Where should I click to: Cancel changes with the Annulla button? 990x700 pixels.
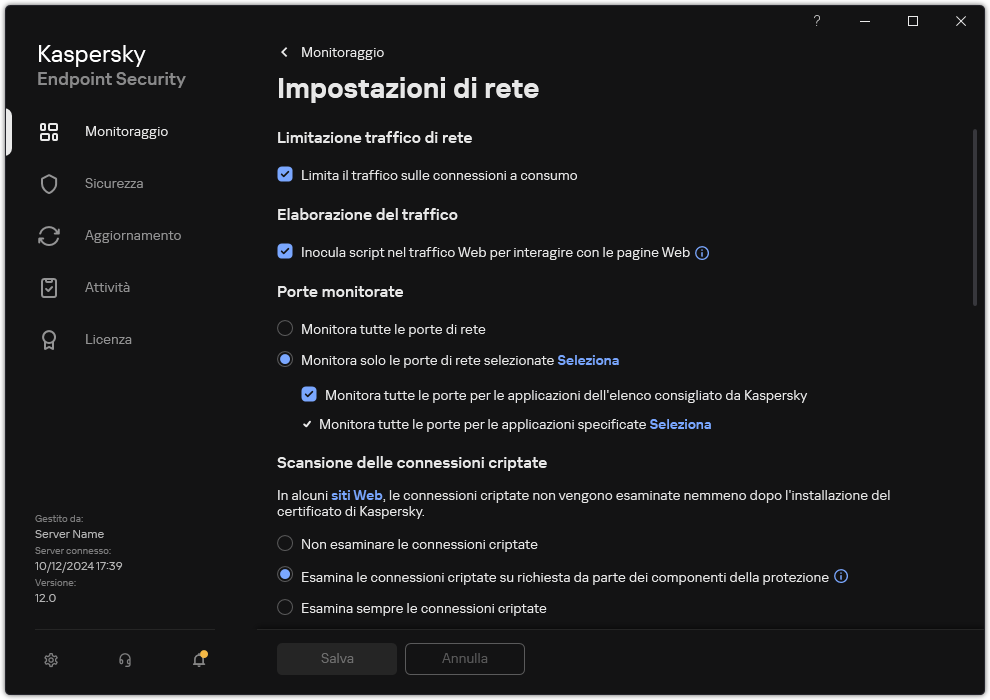(x=464, y=658)
